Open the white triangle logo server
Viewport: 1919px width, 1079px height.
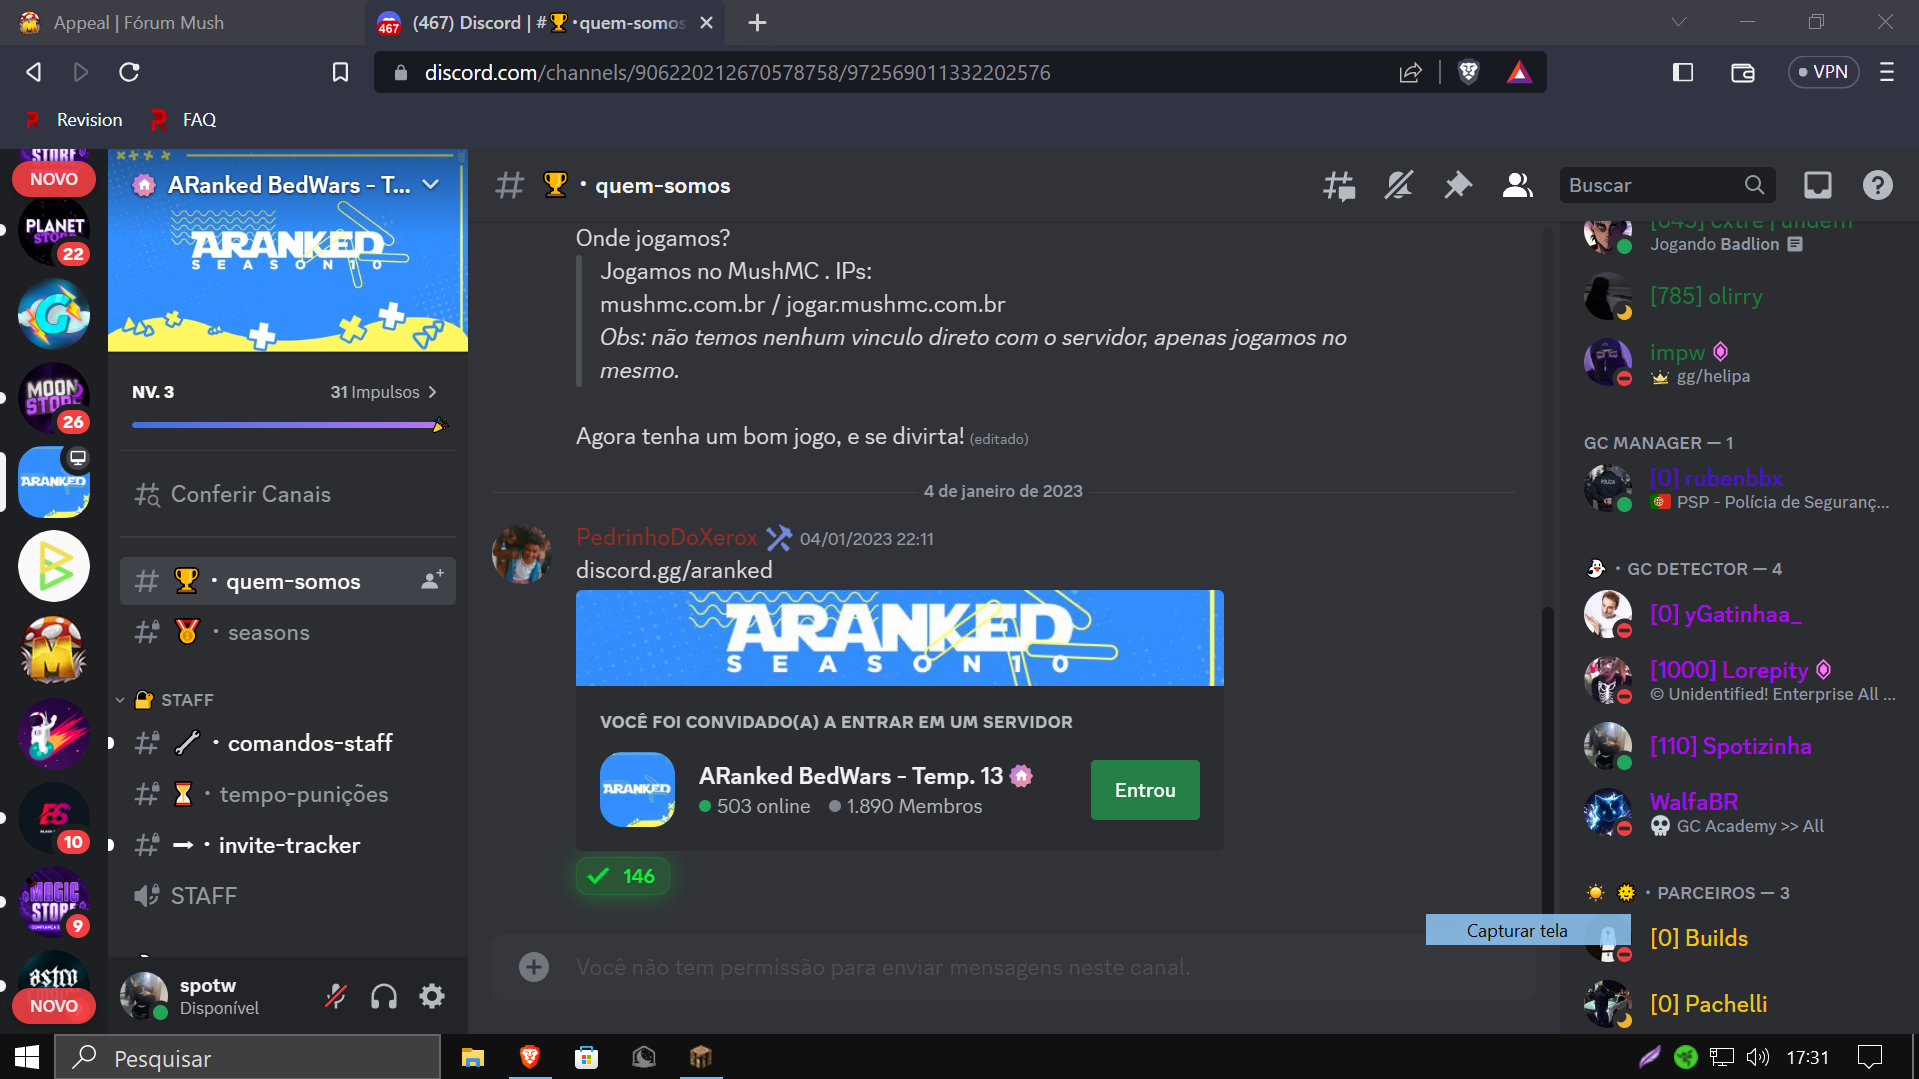pos(54,566)
